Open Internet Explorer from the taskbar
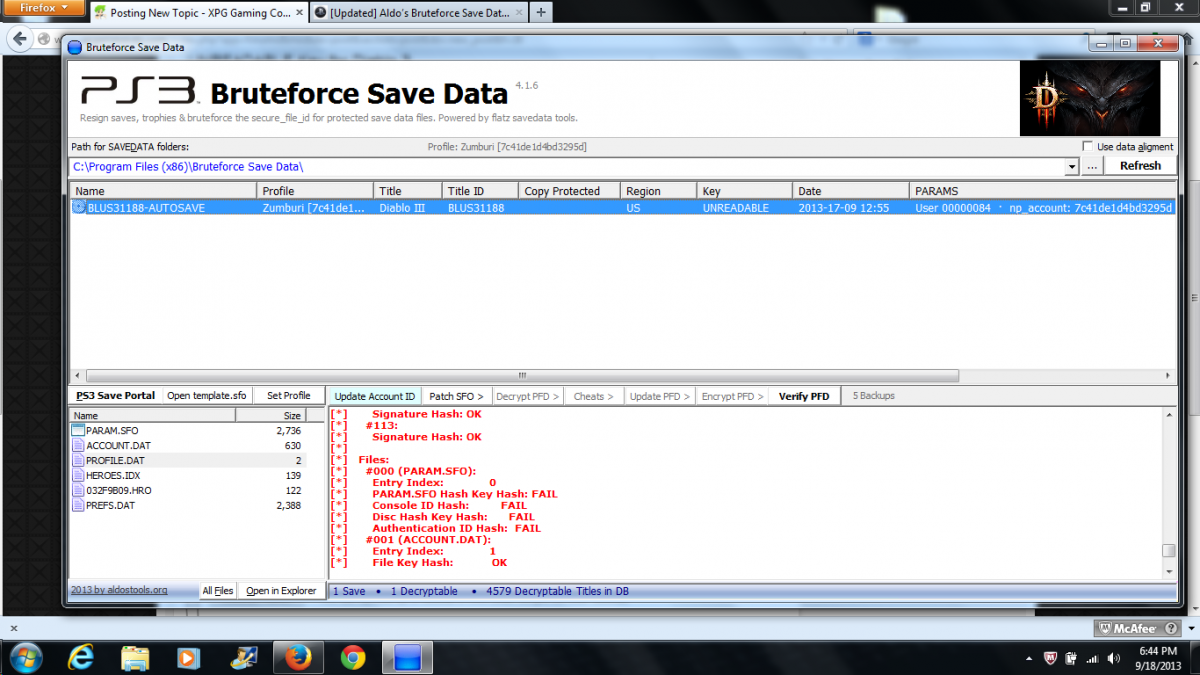The image size is (1200, 675). [x=81, y=657]
